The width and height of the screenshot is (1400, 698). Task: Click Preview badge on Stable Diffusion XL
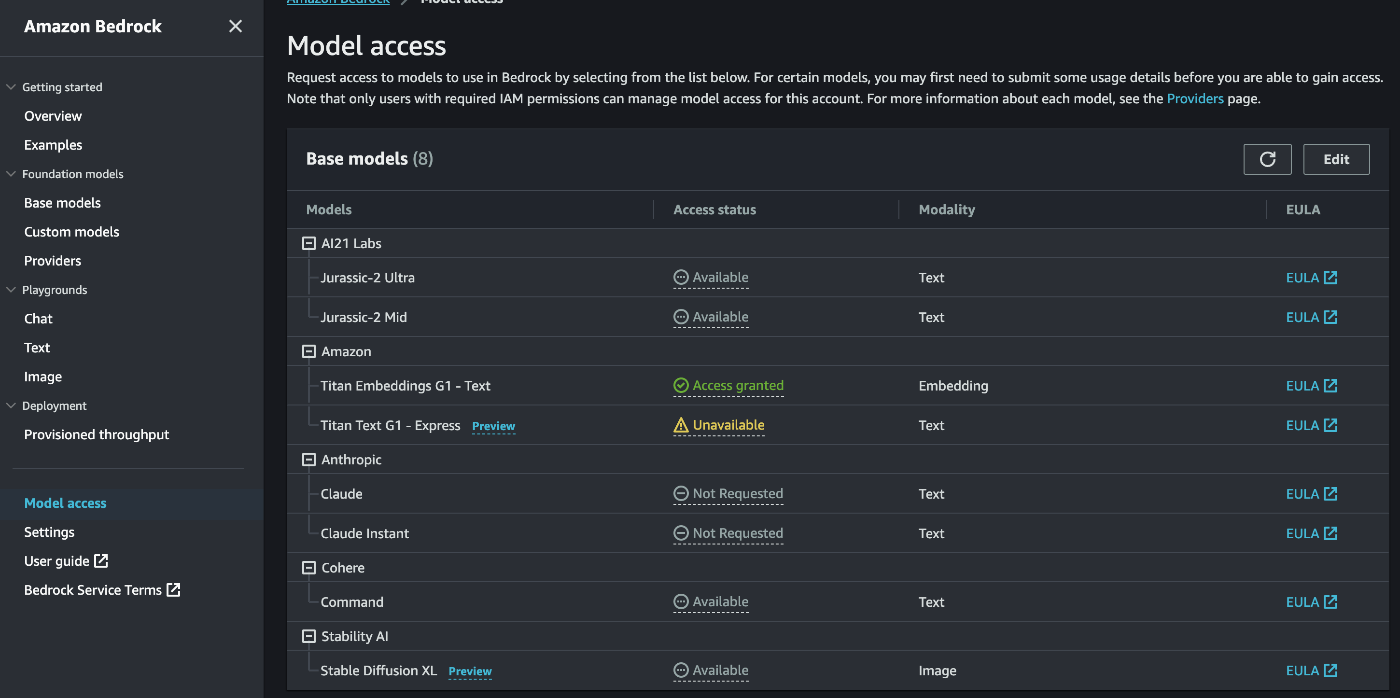coord(470,672)
